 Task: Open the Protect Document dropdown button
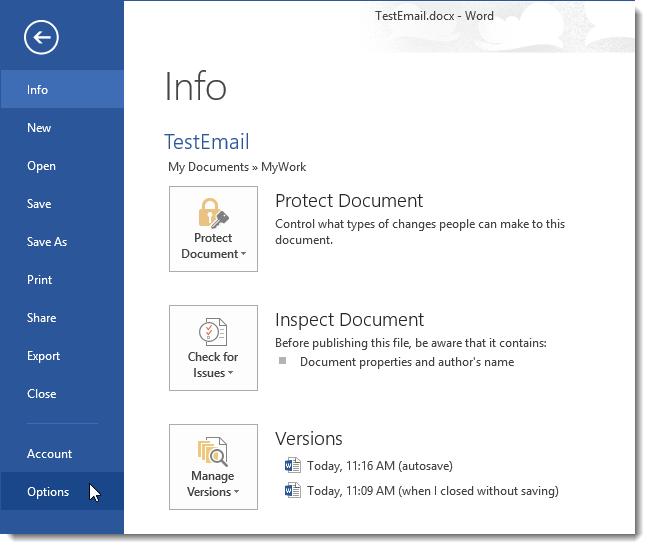click(213, 229)
